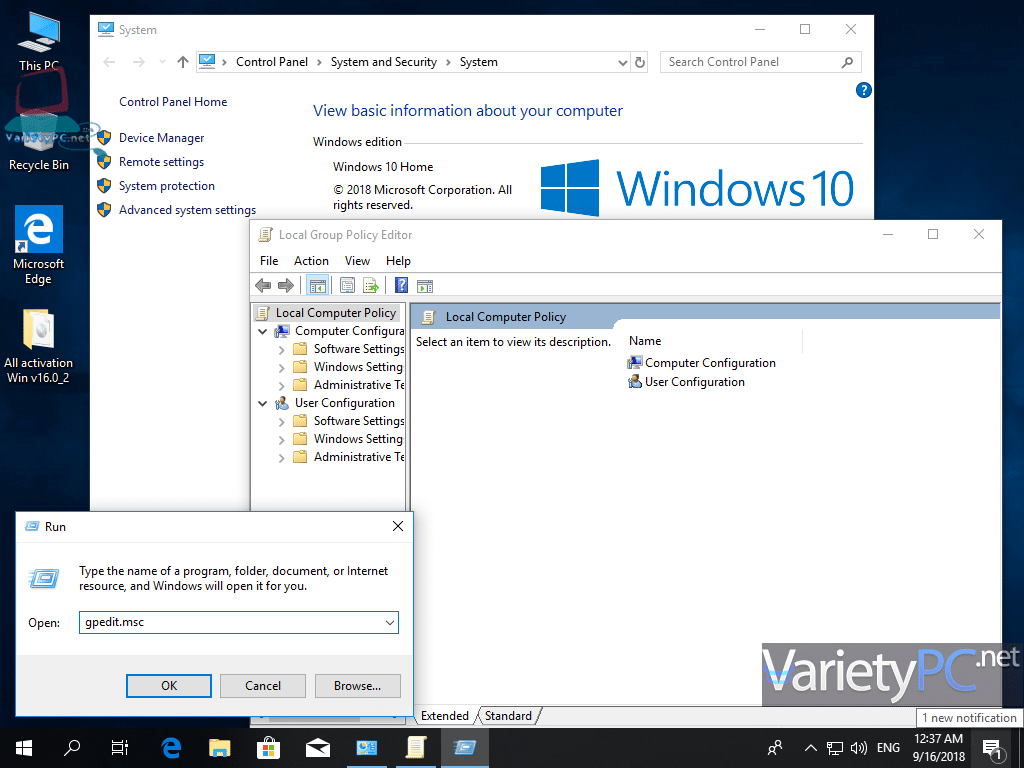This screenshot has height=768, width=1024.
Task: Expand Software Settings under User Configuration
Action: [x=281, y=422]
